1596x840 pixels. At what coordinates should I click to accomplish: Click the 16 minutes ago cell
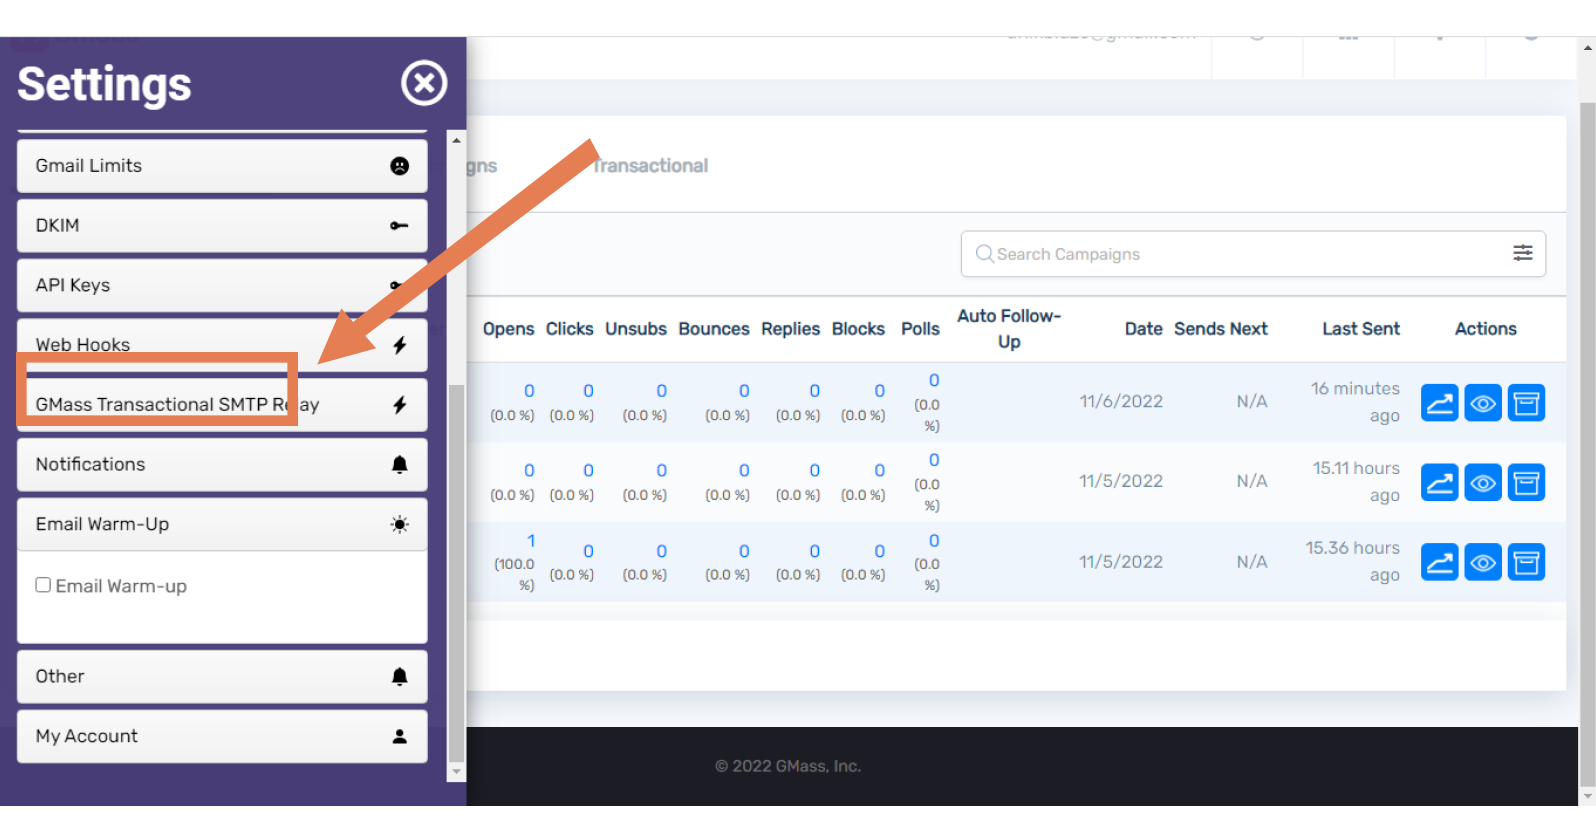[1355, 402]
